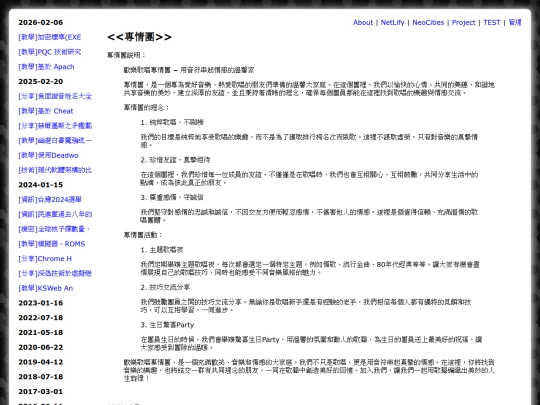This screenshot has width=540, height=405.
Task: Click the TEST link
Action: [x=491, y=22]
